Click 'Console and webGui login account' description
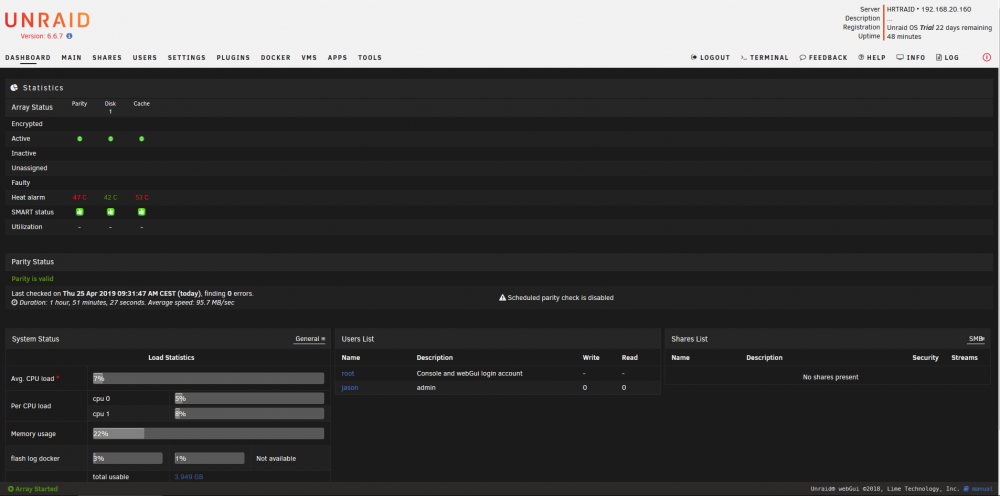1000x496 pixels. click(469, 373)
